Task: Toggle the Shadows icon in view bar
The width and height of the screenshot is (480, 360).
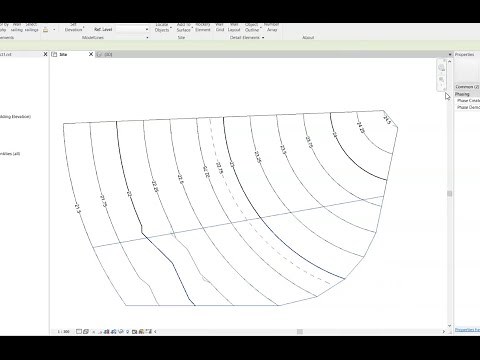Action: [100, 332]
